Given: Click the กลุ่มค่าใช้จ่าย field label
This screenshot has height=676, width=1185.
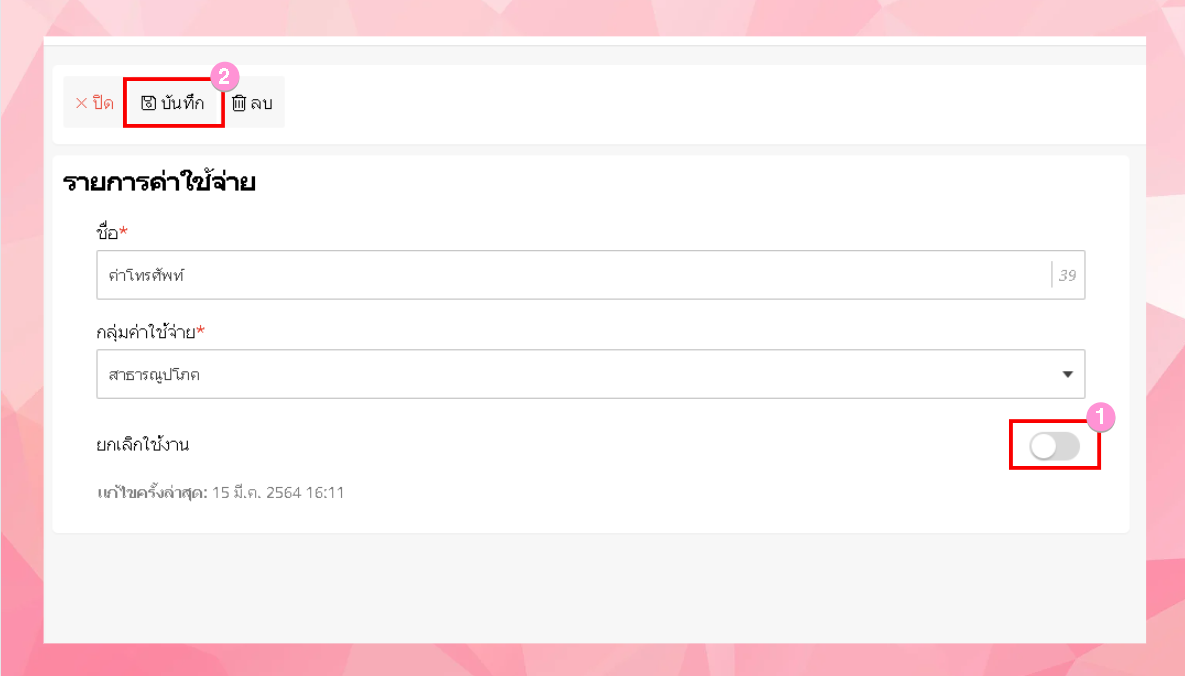Looking at the screenshot, I should click(146, 331).
